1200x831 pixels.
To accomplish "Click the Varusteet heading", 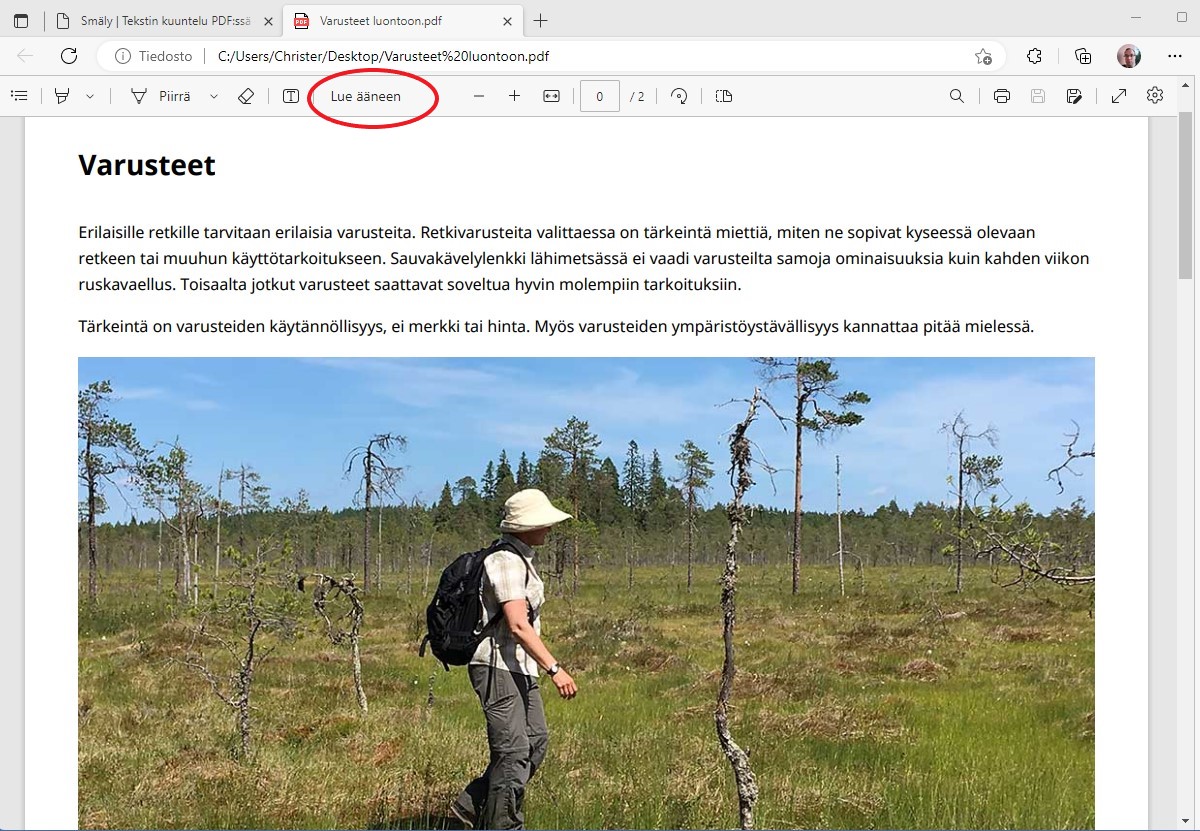I will 147,165.
